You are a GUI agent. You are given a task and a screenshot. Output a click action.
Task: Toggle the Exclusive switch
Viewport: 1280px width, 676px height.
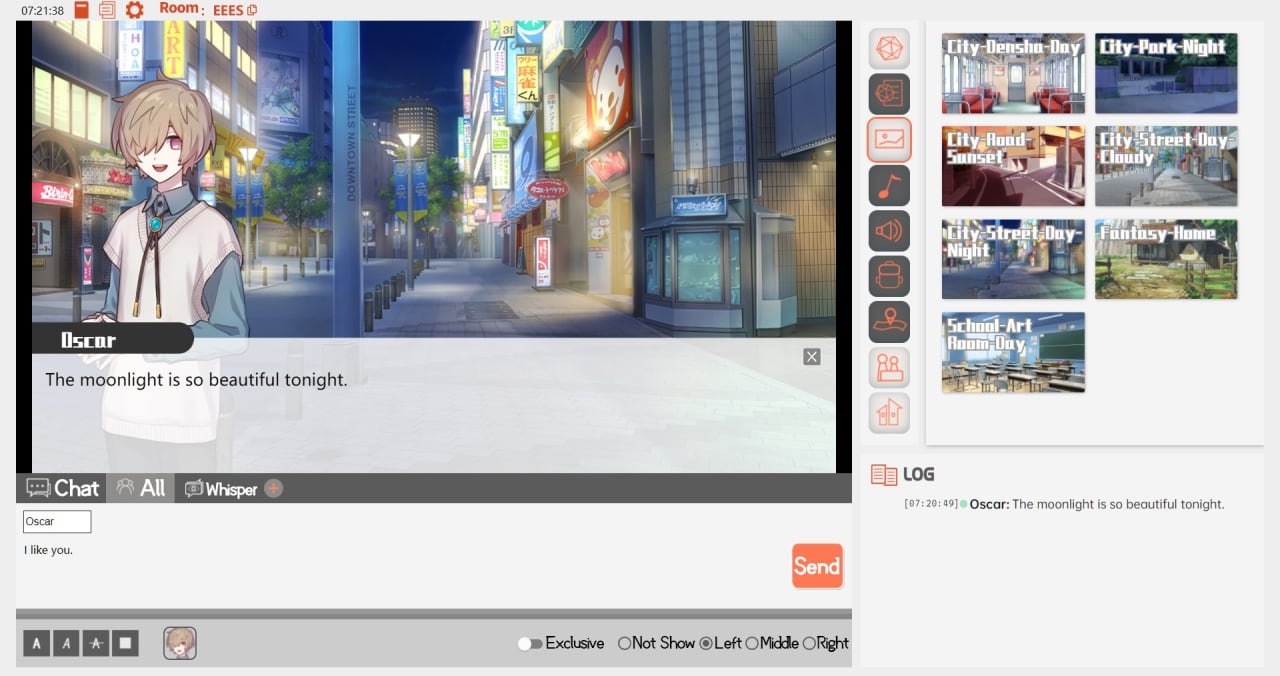(x=529, y=643)
